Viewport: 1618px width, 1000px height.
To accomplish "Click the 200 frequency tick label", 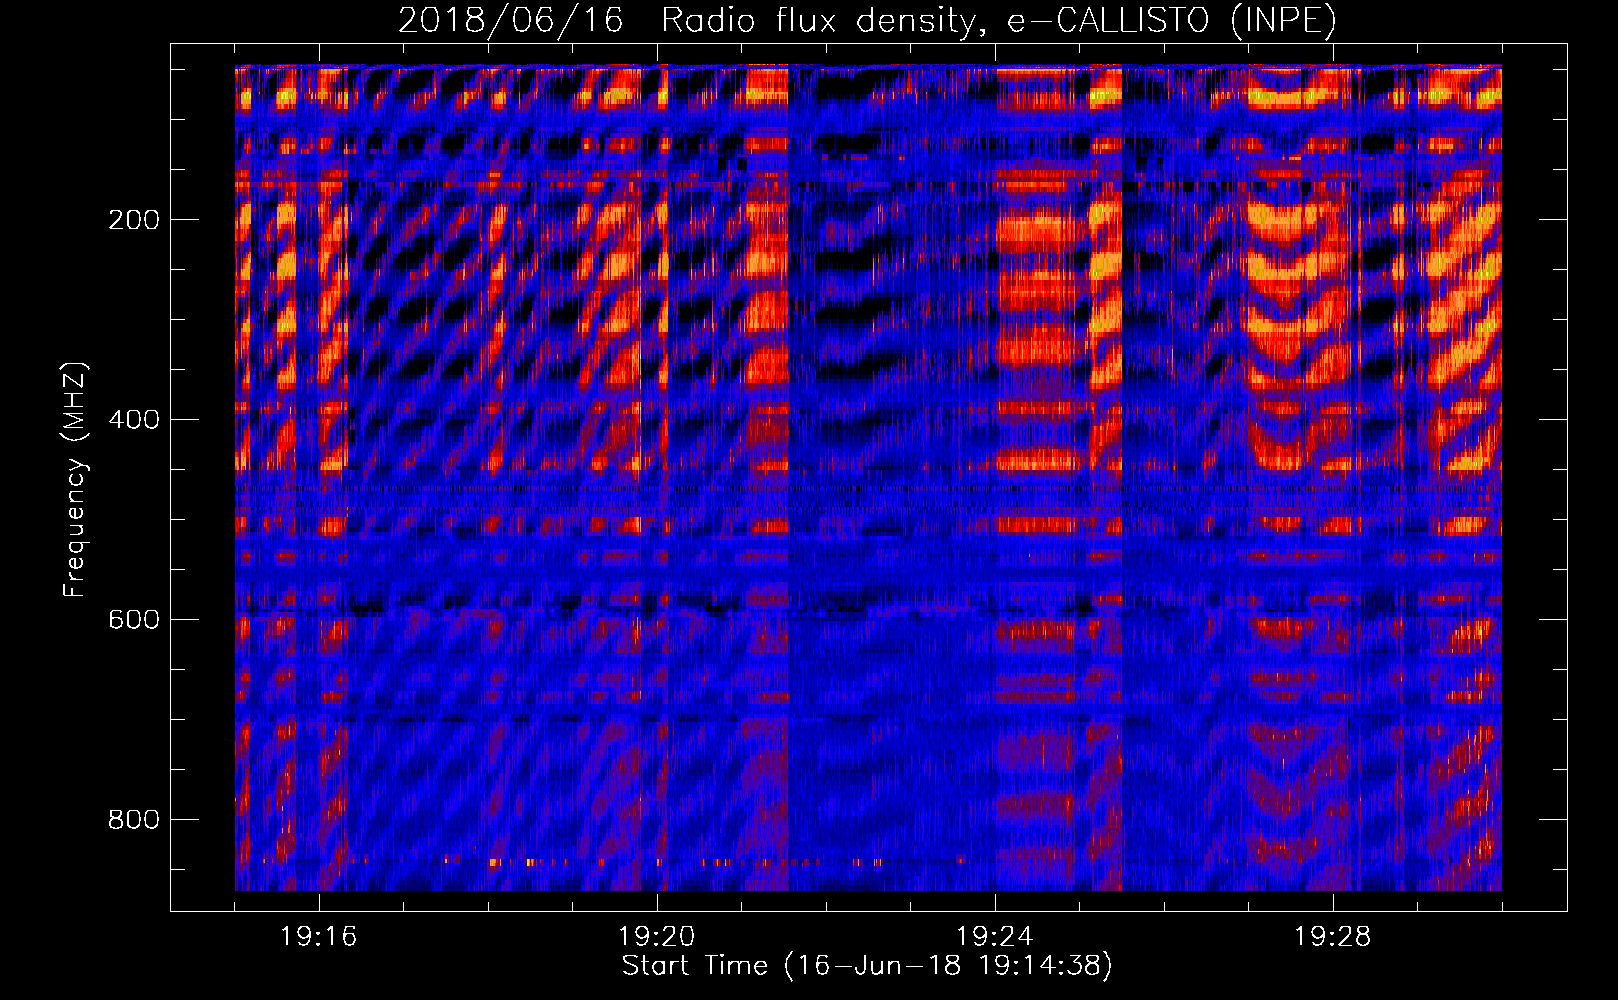I will tap(134, 220).
